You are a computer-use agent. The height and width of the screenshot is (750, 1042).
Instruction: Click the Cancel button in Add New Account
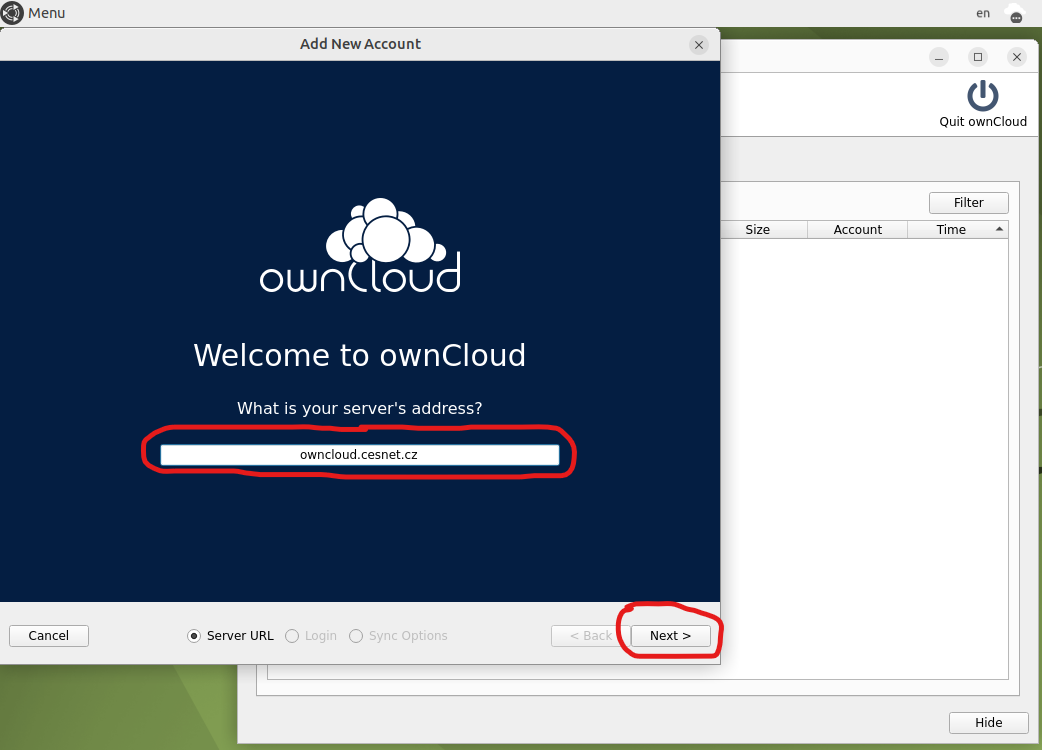pyautogui.click(x=49, y=636)
